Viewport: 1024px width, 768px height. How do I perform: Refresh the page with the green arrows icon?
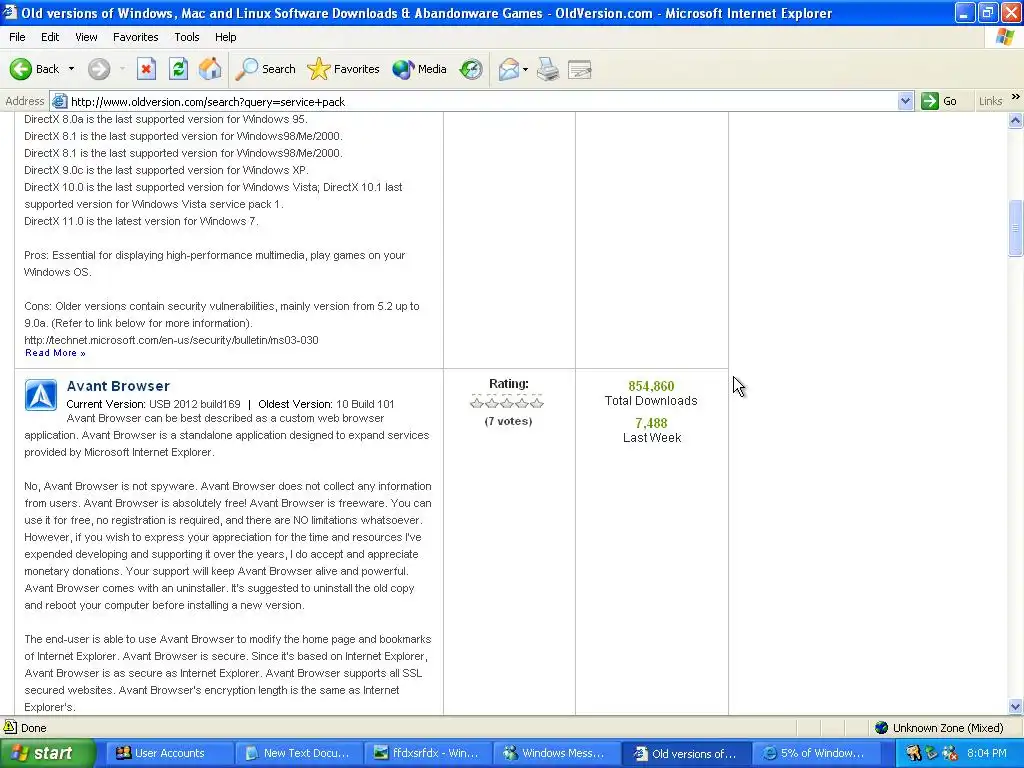tap(178, 69)
